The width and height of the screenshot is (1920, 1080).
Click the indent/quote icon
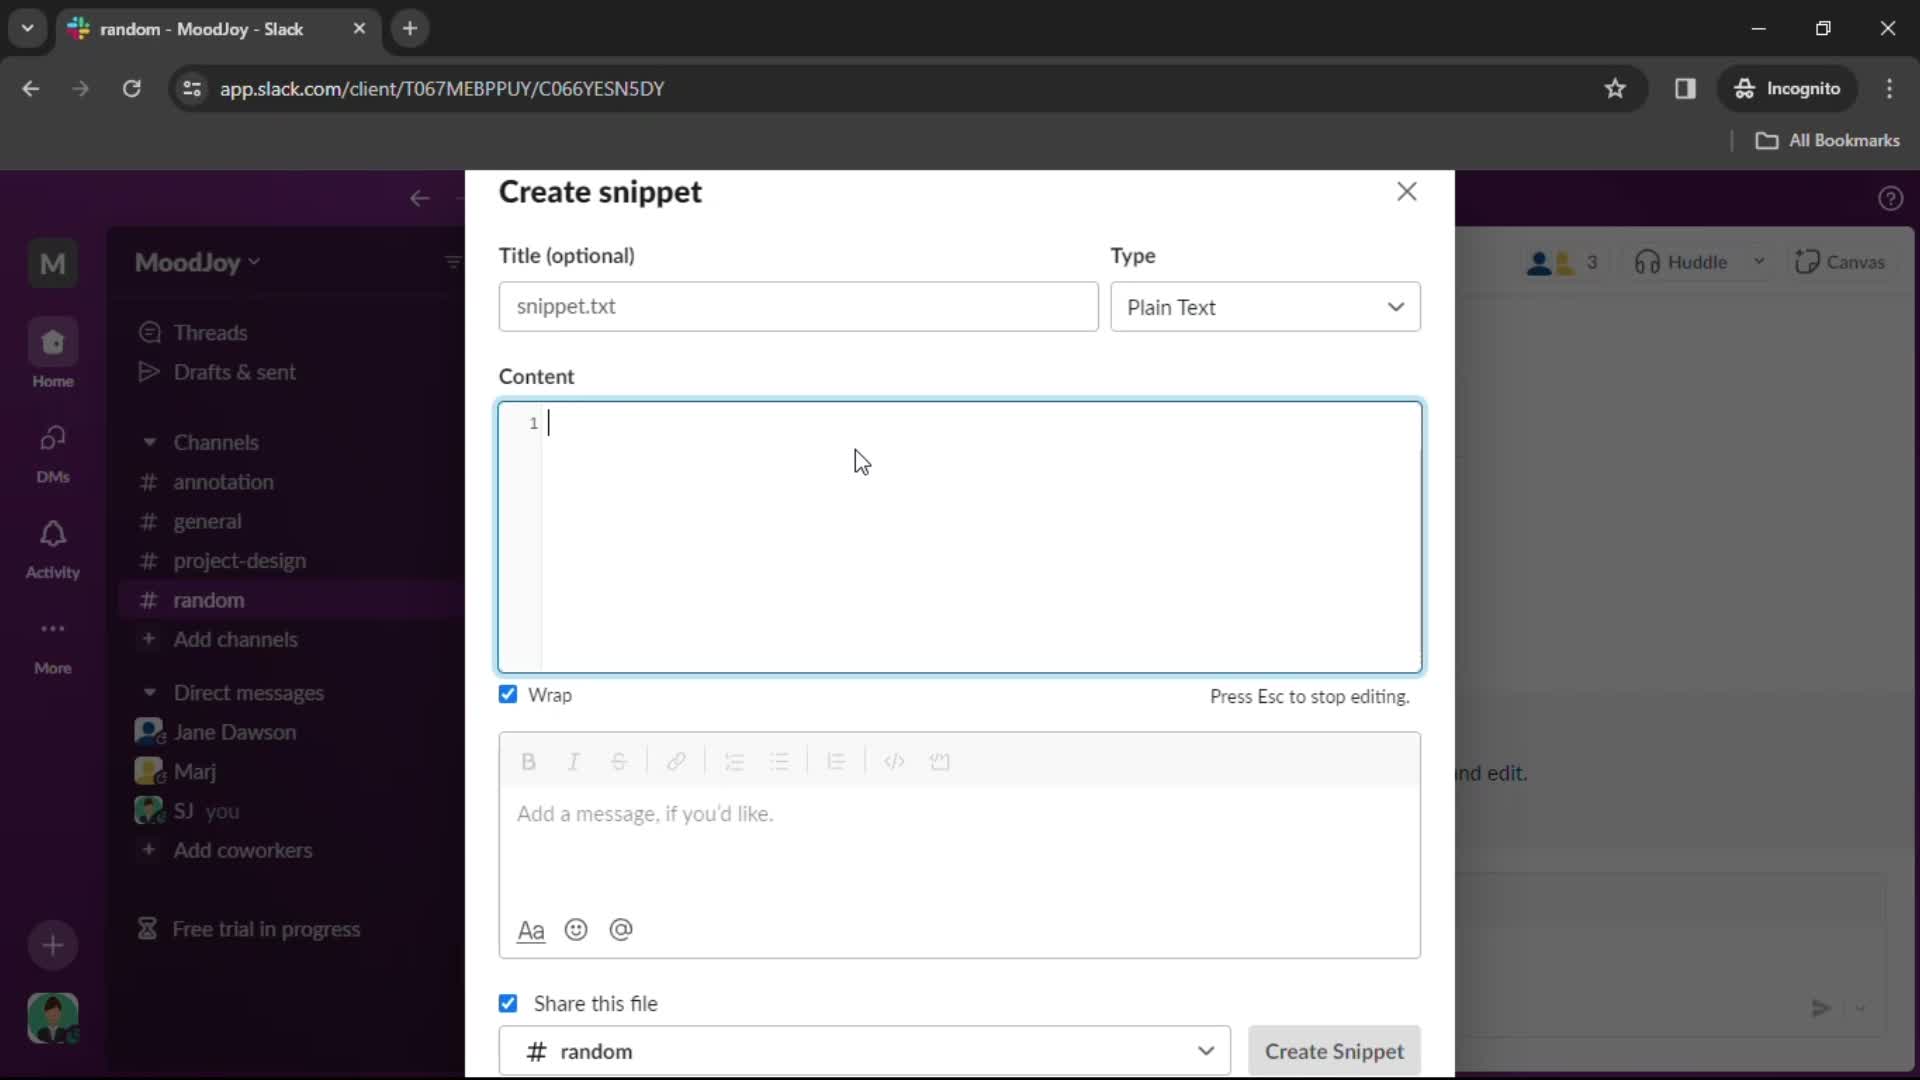[836, 761]
